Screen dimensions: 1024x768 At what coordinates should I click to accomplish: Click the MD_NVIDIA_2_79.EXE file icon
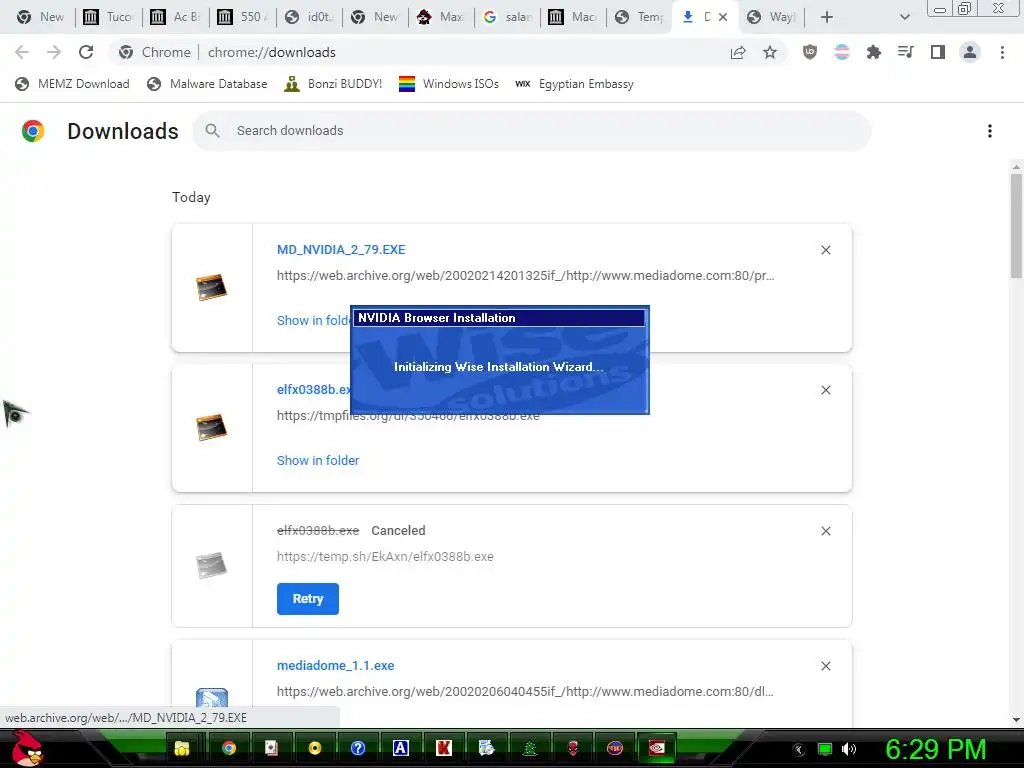click(212, 287)
